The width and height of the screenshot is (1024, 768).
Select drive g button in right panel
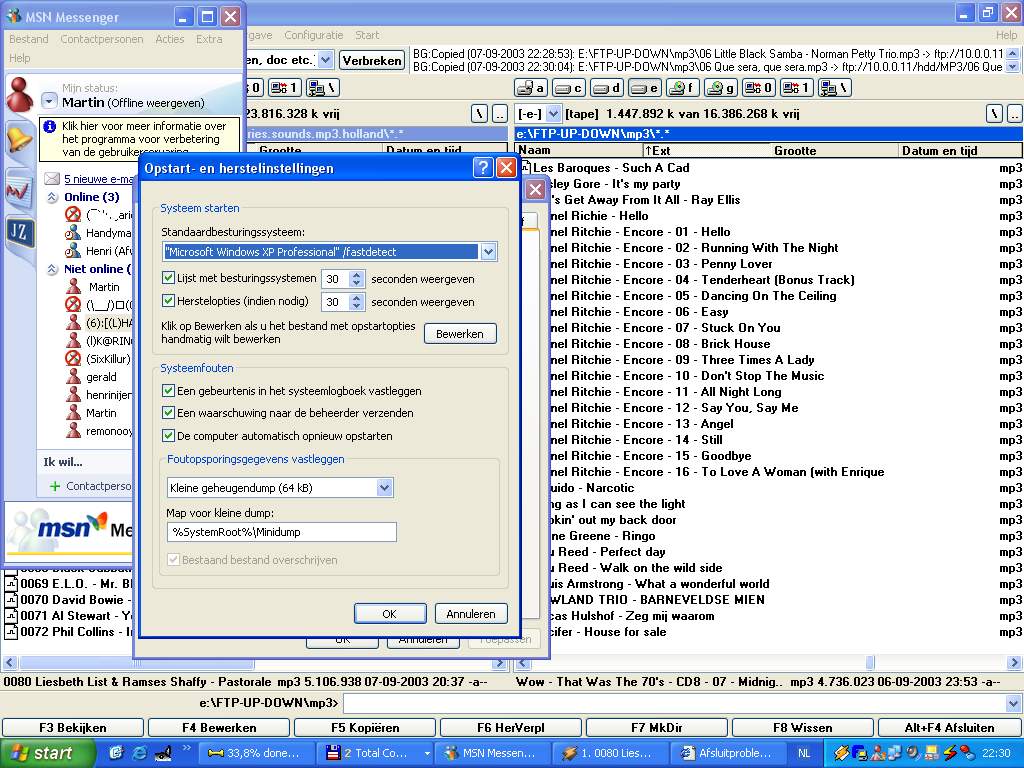pyautogui.click(x=720, y=88)
